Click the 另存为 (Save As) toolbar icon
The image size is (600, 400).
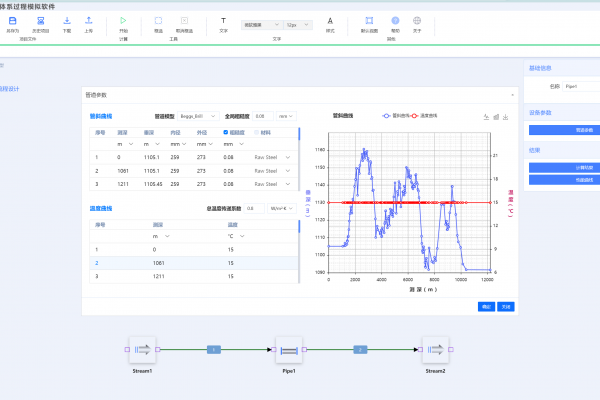[x=13, y=21]
